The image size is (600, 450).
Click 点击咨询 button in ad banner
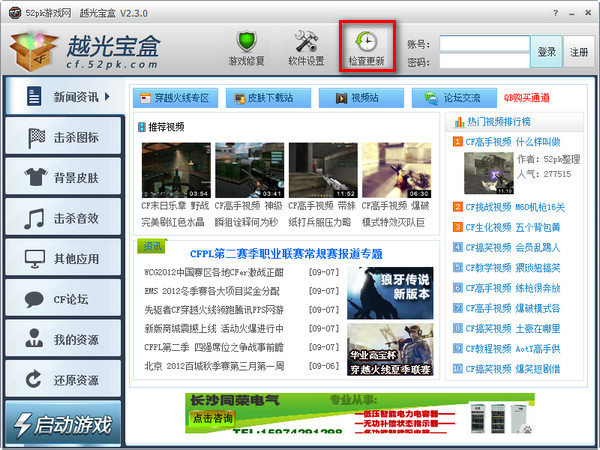pos(212,419)
